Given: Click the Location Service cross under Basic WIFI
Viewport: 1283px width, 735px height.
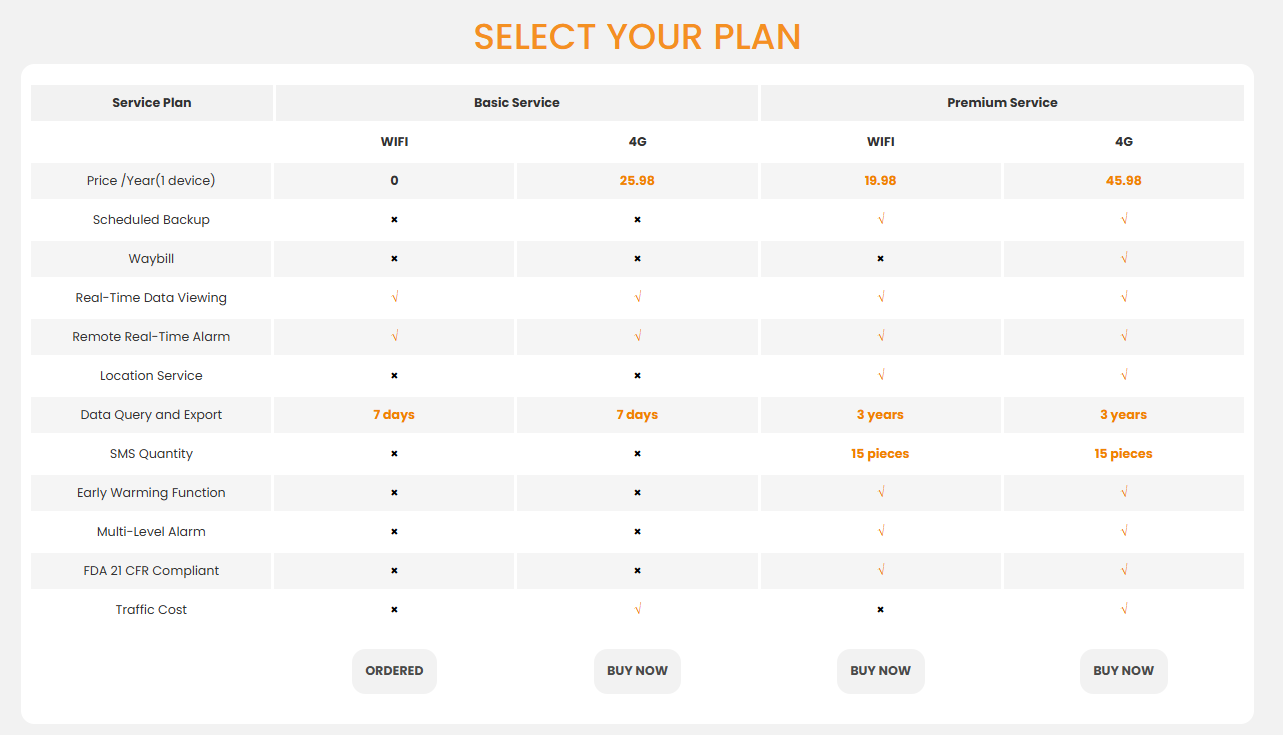Looking at the screenshot, I should coord(394,375).
